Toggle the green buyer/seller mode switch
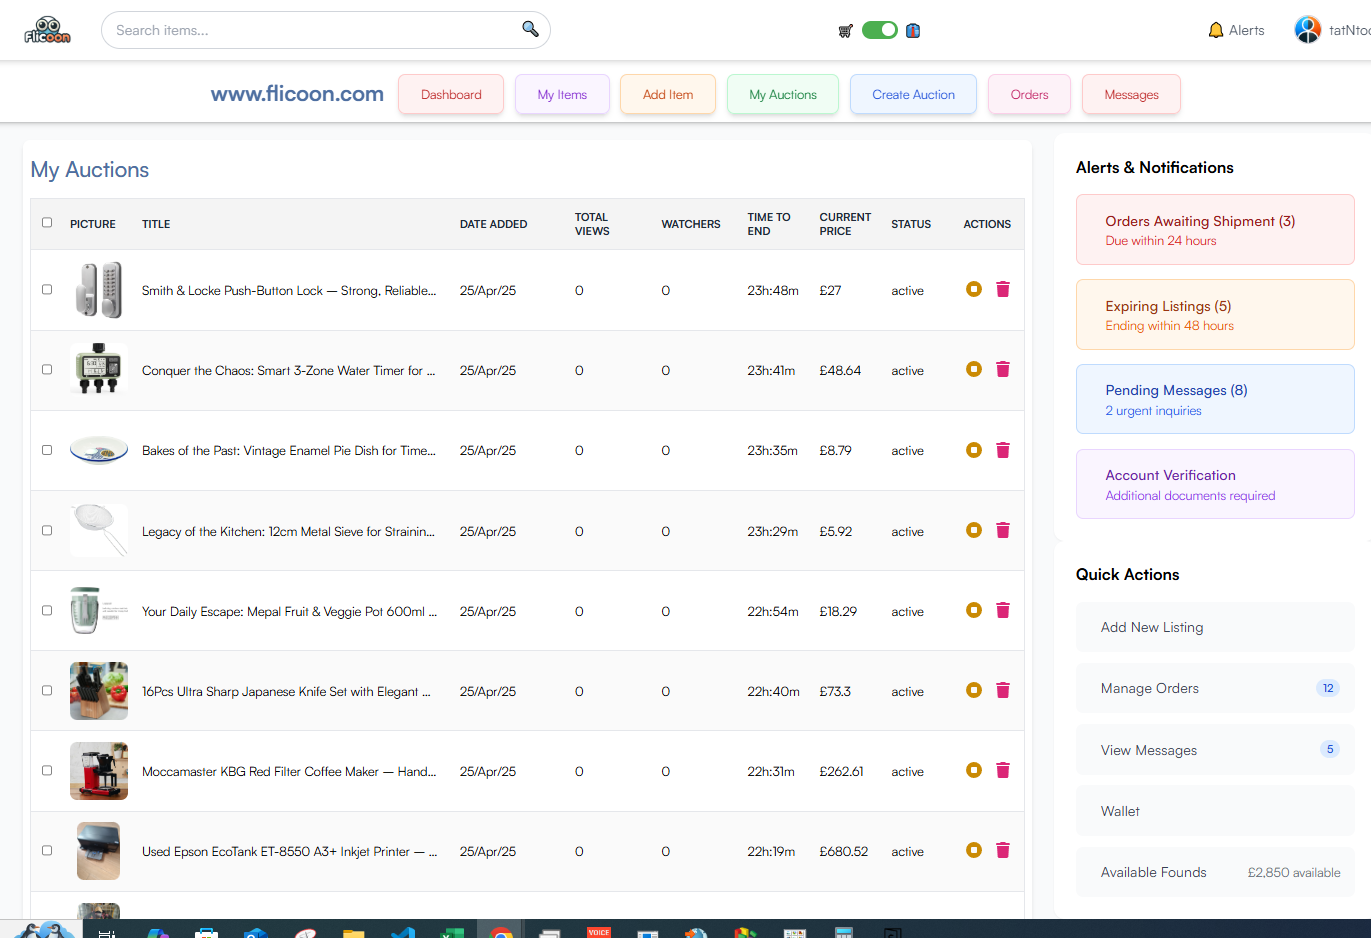1371x938 pixels. tap(880, 30)
